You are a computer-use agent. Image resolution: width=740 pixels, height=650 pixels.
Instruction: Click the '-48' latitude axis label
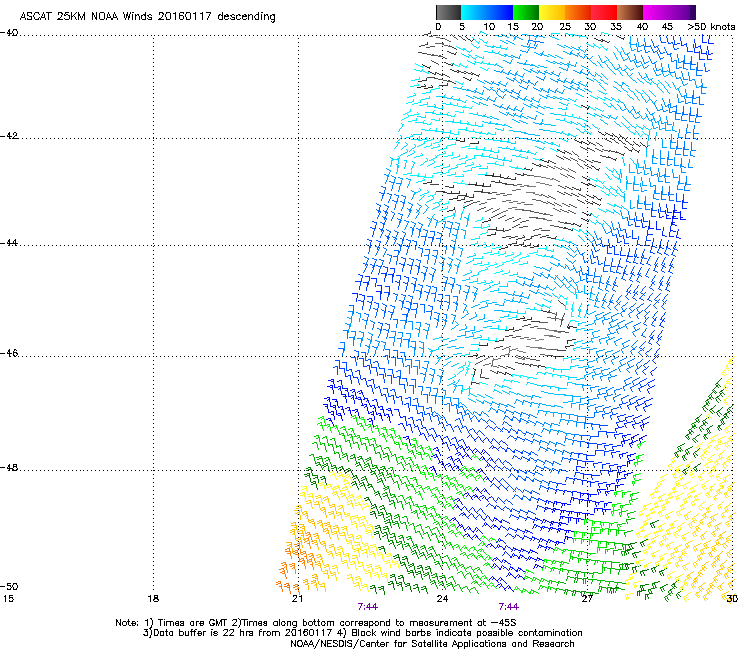pyautogui.click(x=9, y=468)
